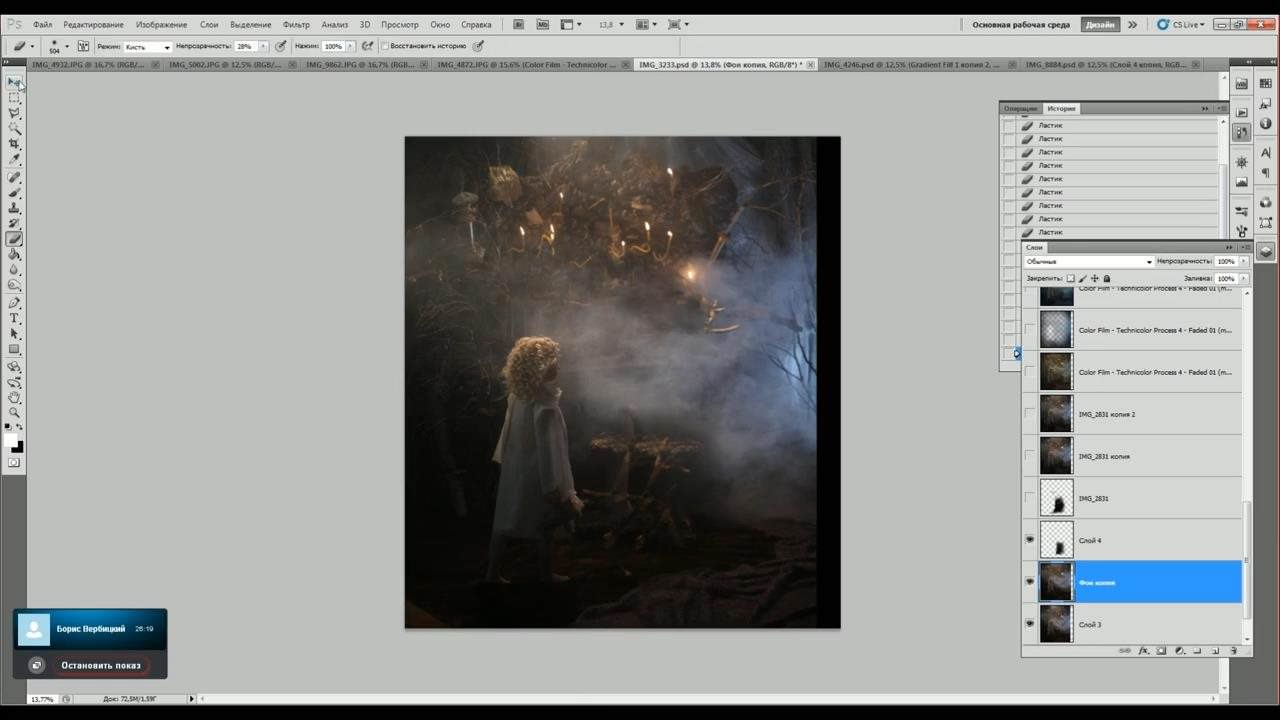The width and height of the screenshot is (1280, 720).
Task: Show the IMG_2831 копия layer
Action: pos(1029,456)
